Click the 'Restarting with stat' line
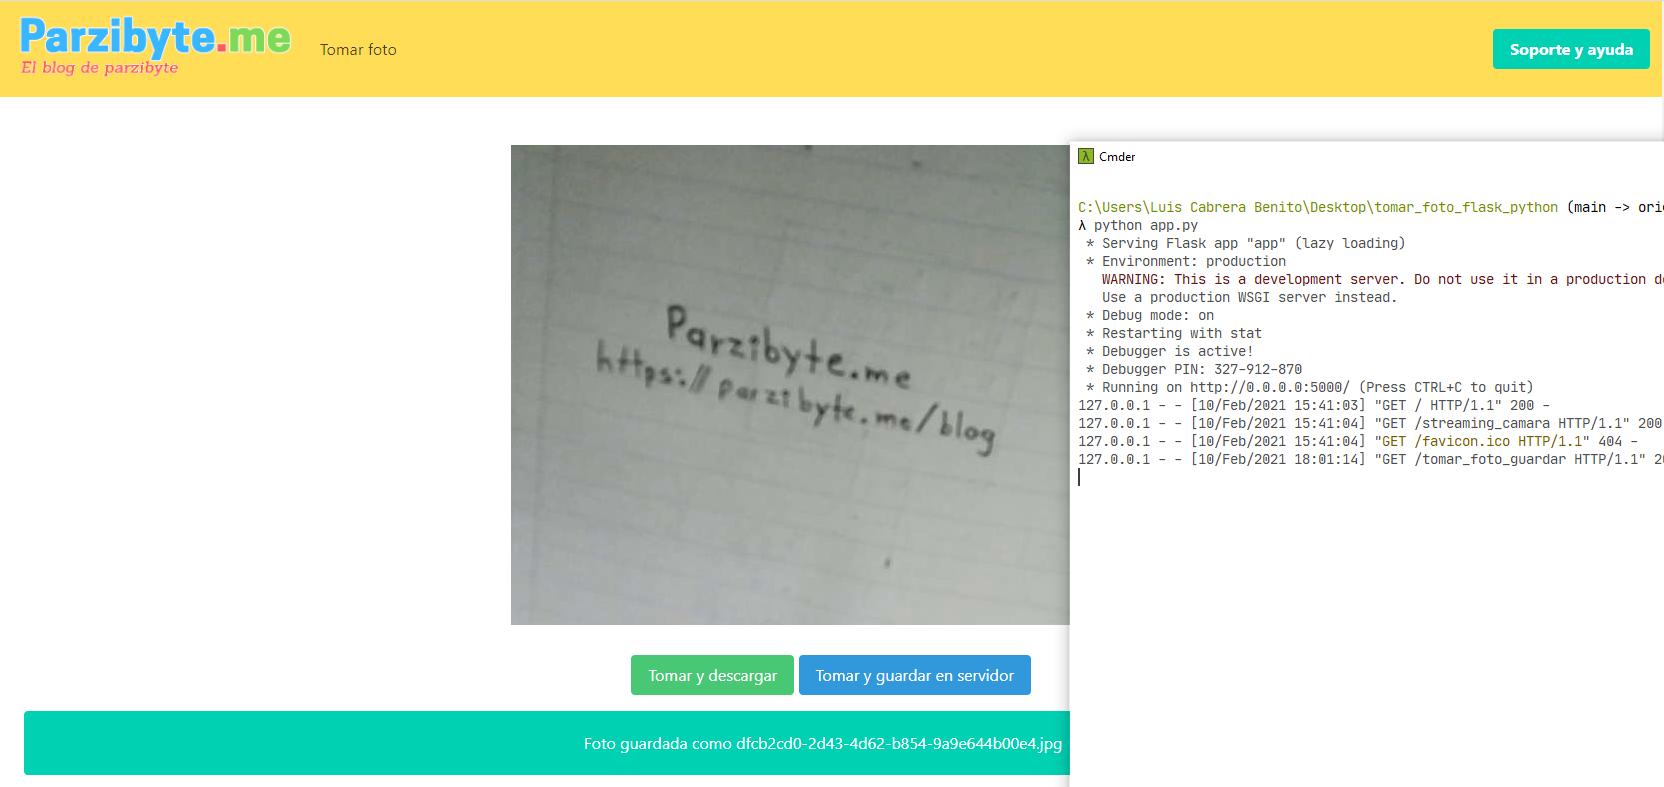The height and width of the screenshot is (787, 1664). click(1174, 333)
